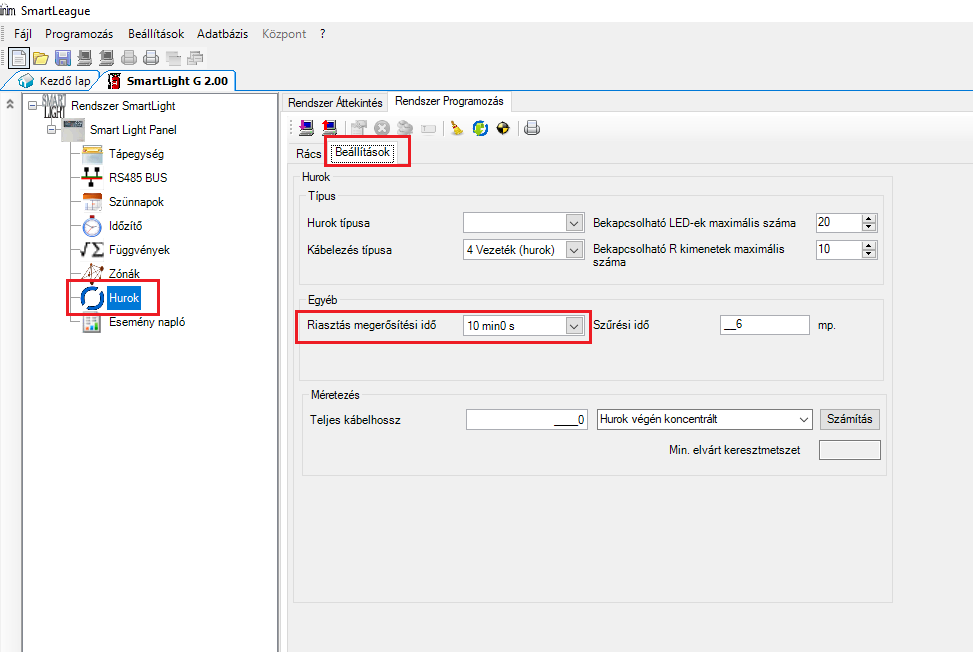The image size is (973, 652).
Task: Open the Központ menu
Action: pos(284,34)
